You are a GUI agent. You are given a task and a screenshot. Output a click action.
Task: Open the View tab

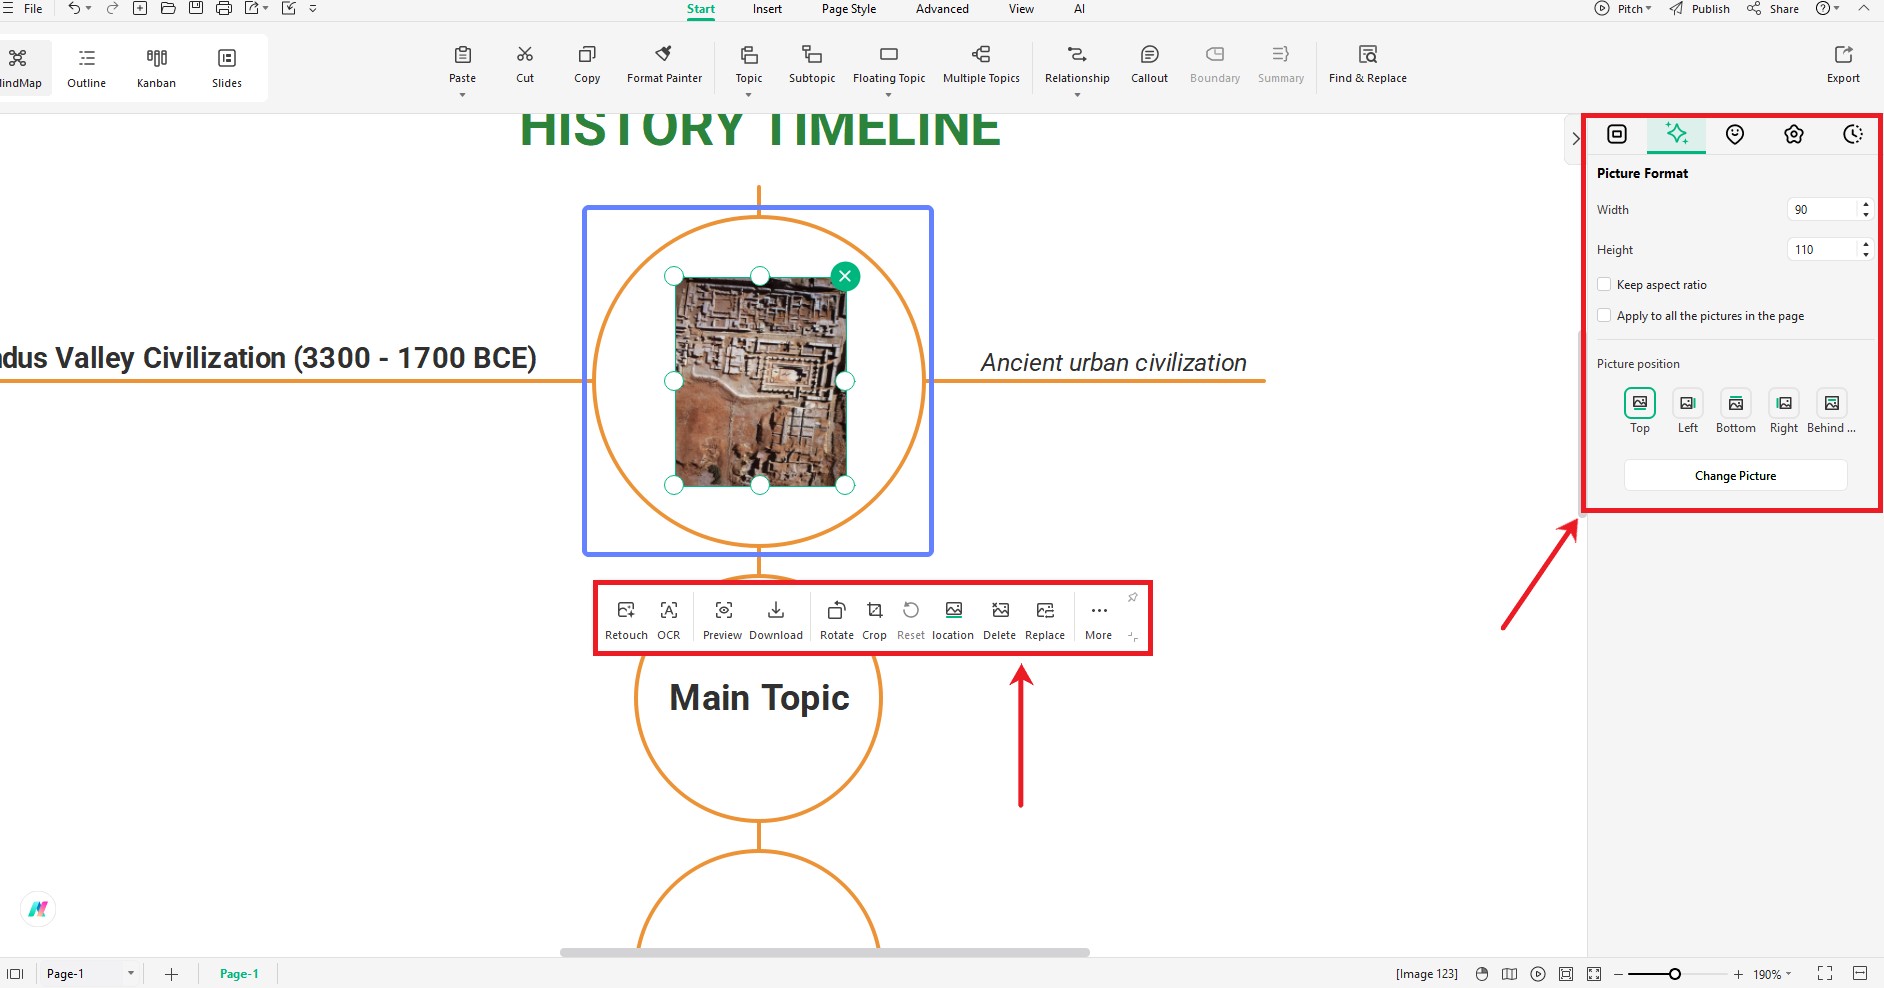coord(1021,9)
